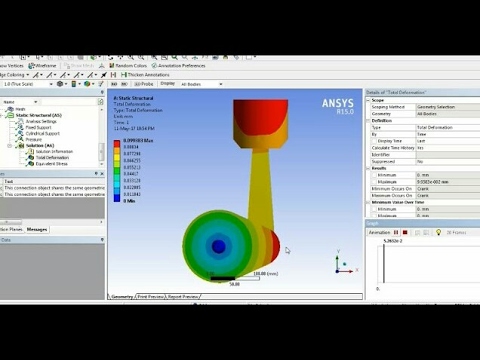This screenshot has width=480, height=360.
Task: Click the Suppressed No value
Action: (448, 161)
